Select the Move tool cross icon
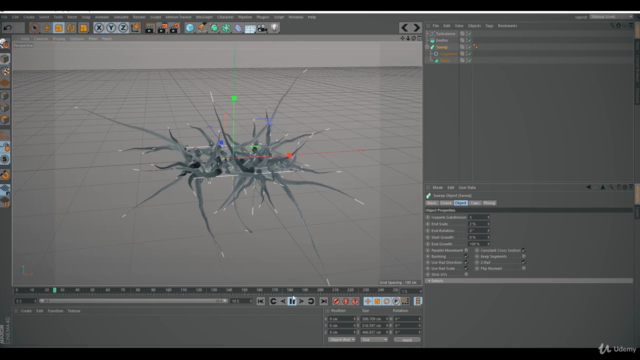This screenshot has width=640, height=360. 47,28
